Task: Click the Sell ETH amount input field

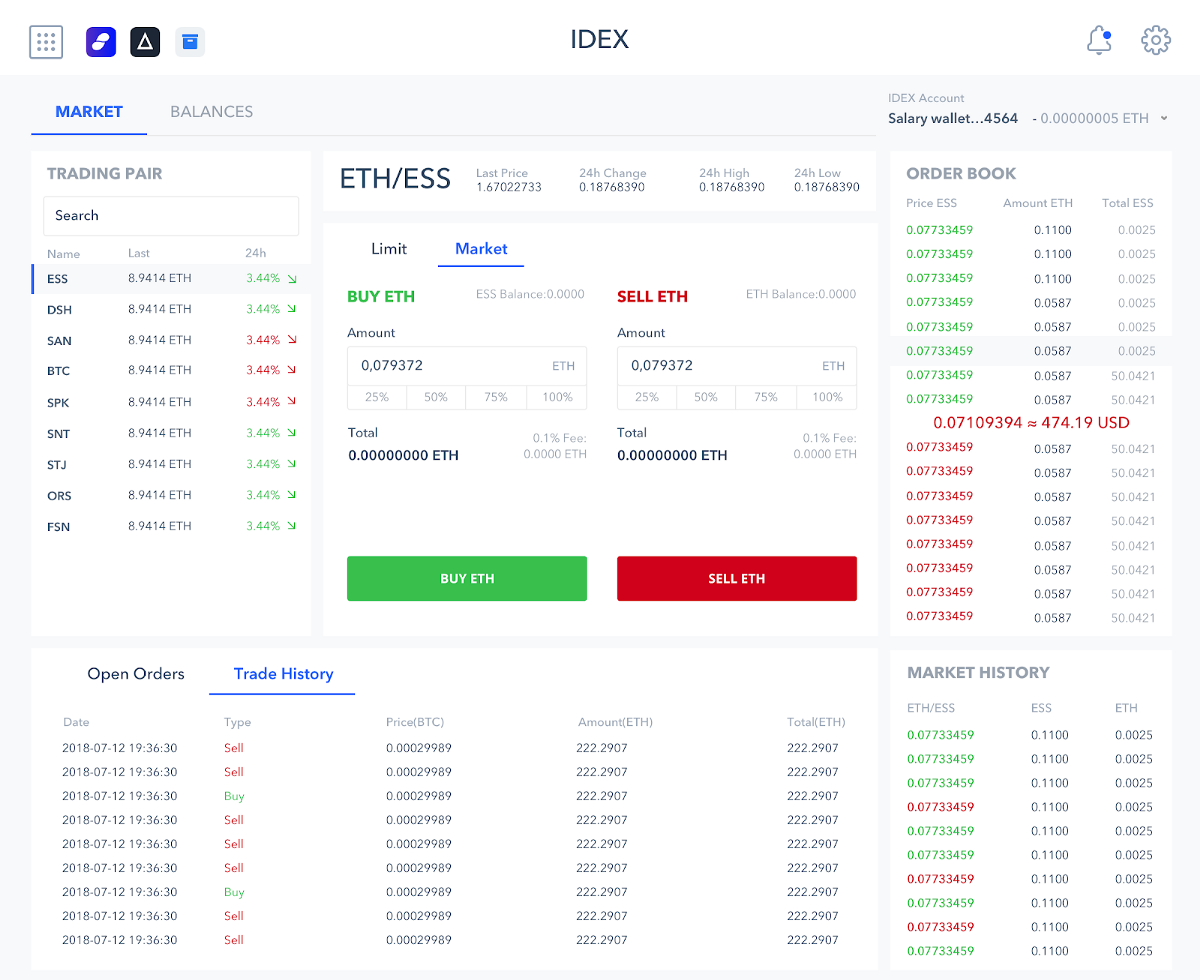Action: click(x=737, y=366)
